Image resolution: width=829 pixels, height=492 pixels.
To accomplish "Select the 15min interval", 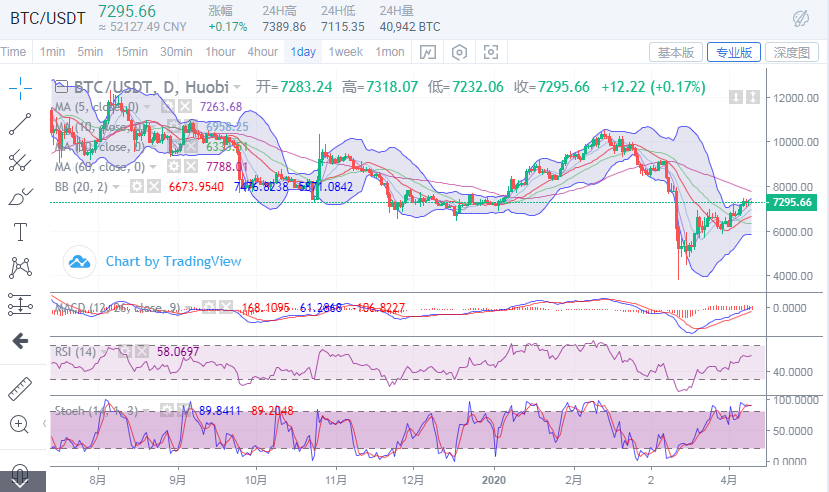I will coord(132,52).
